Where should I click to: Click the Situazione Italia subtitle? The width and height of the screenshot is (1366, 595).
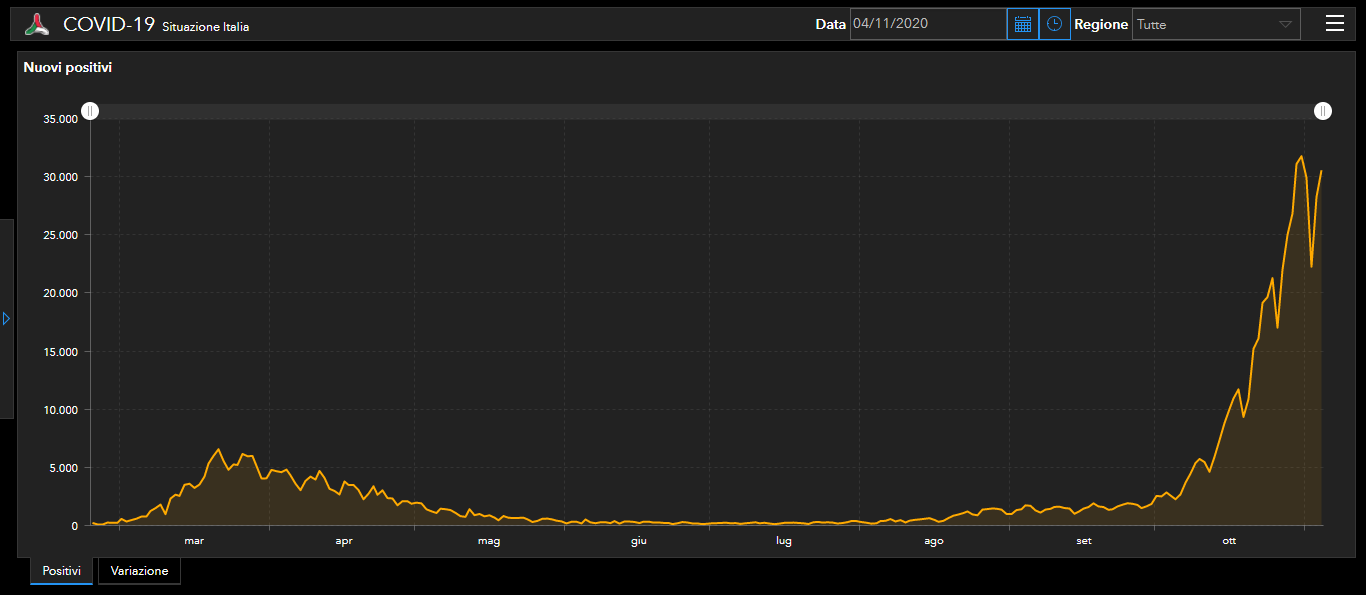[205, 27]
